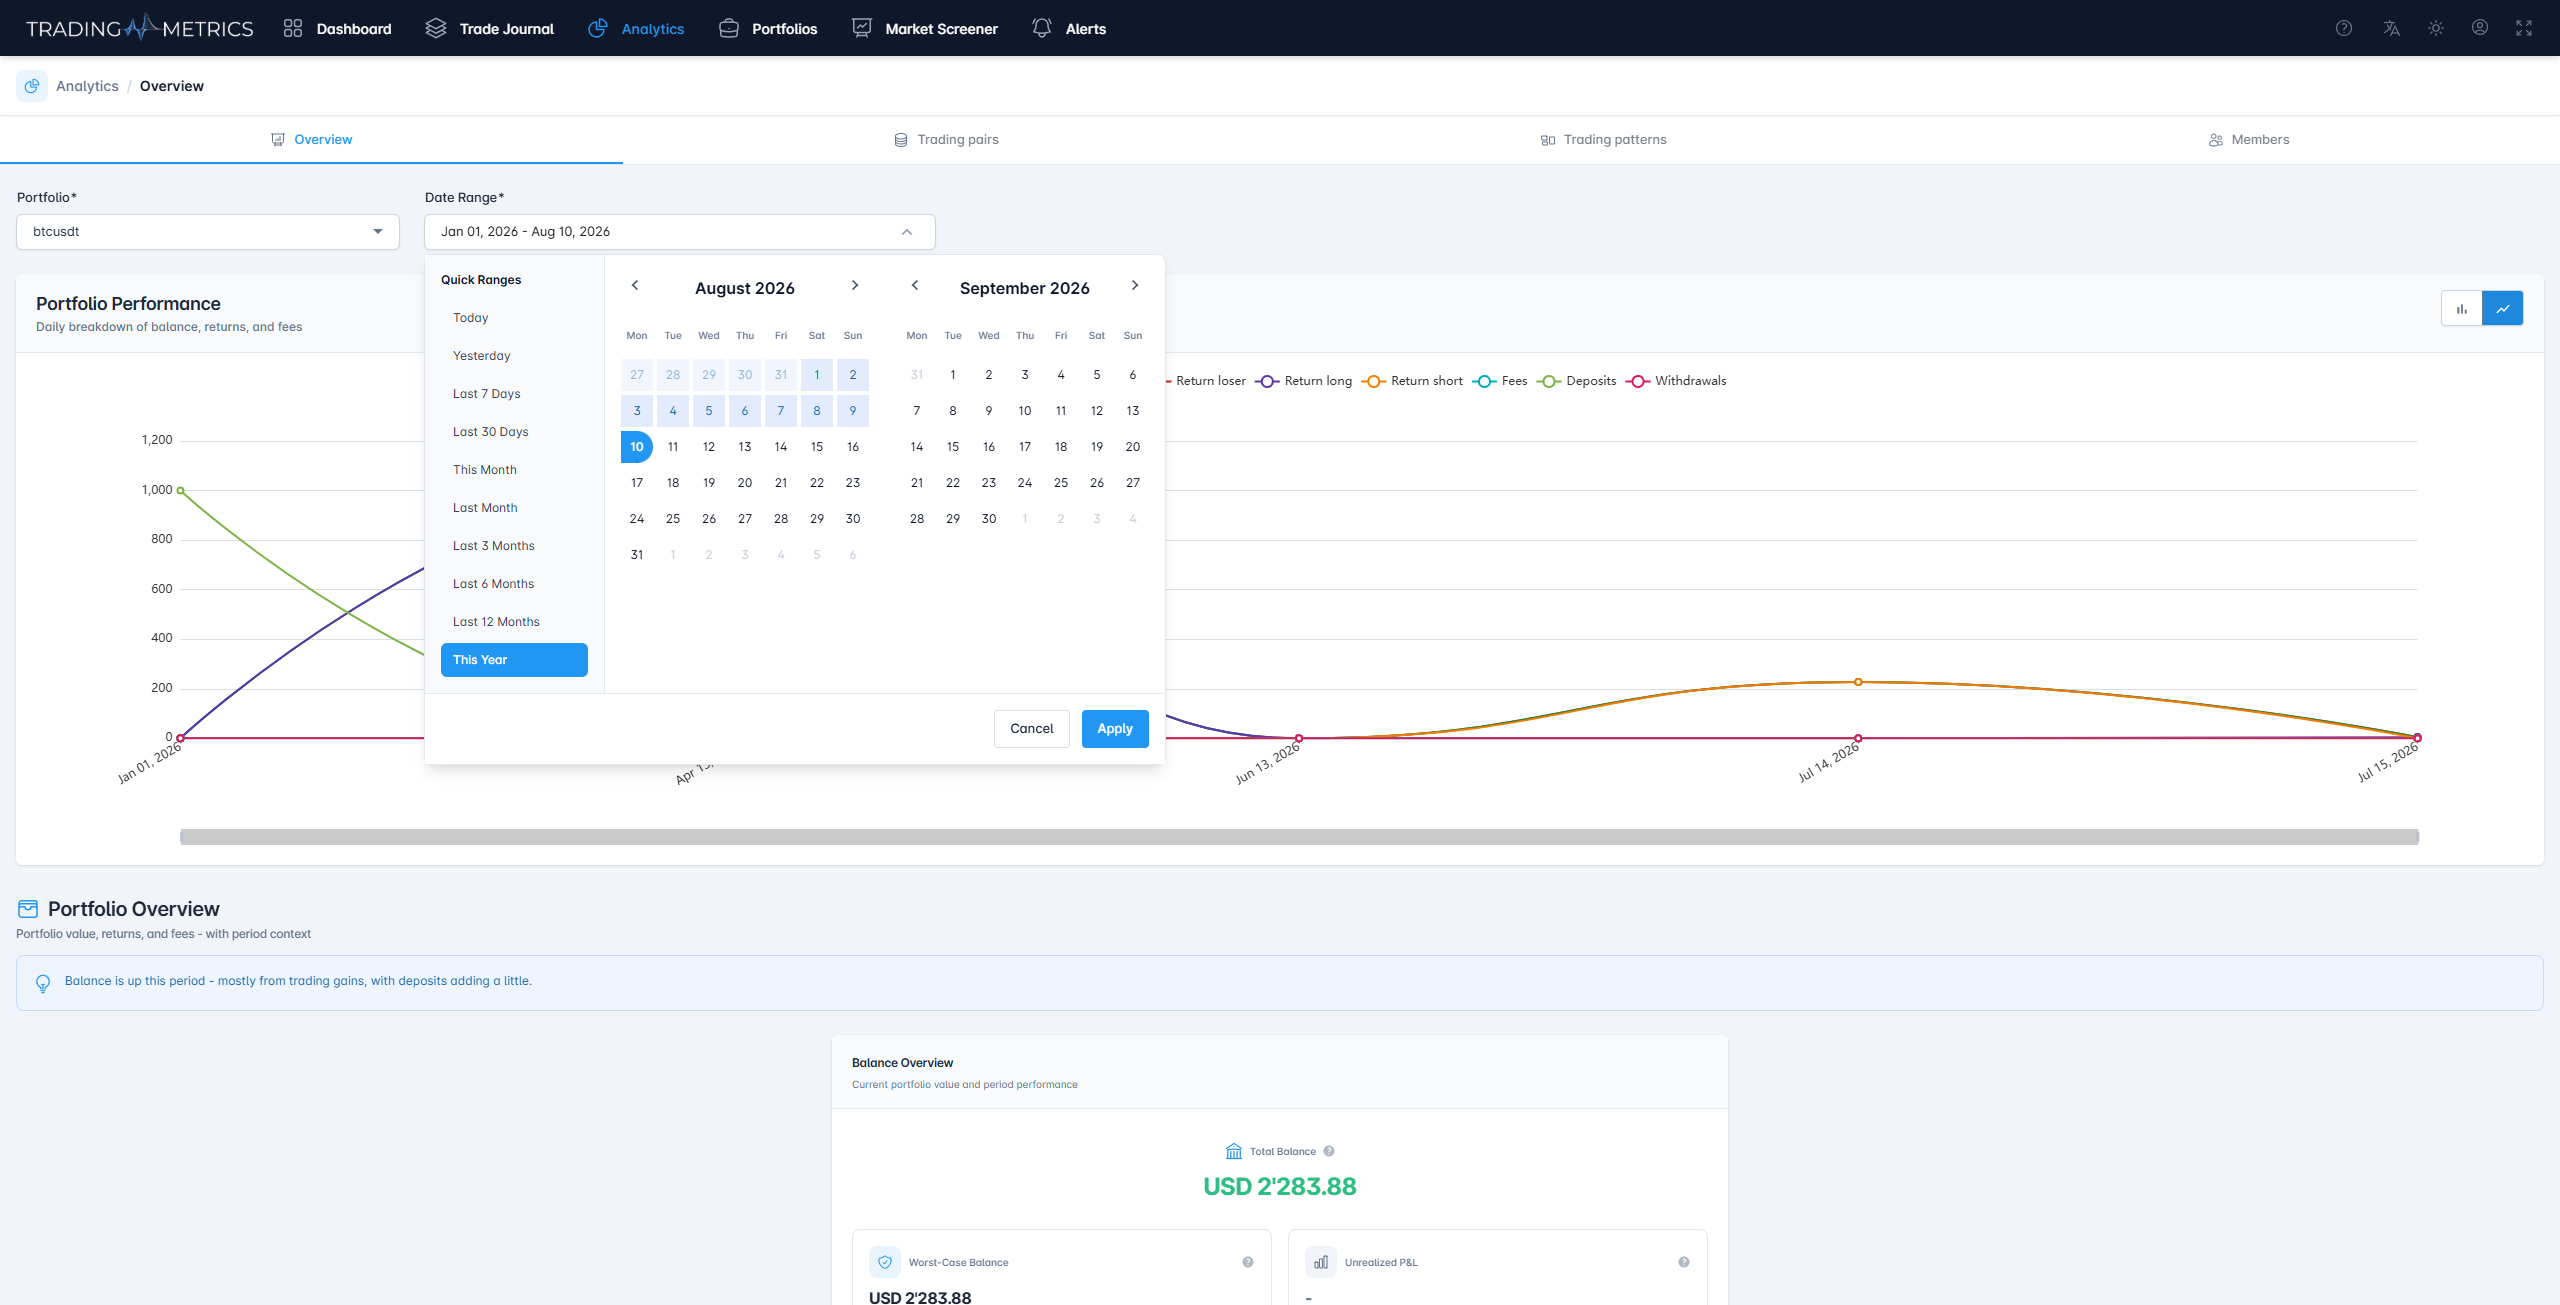This screenshot has width=2560, height=1305.
Task: Expand the Portfolio btcusdt dropdown
Action: click(x=208, y=232)
